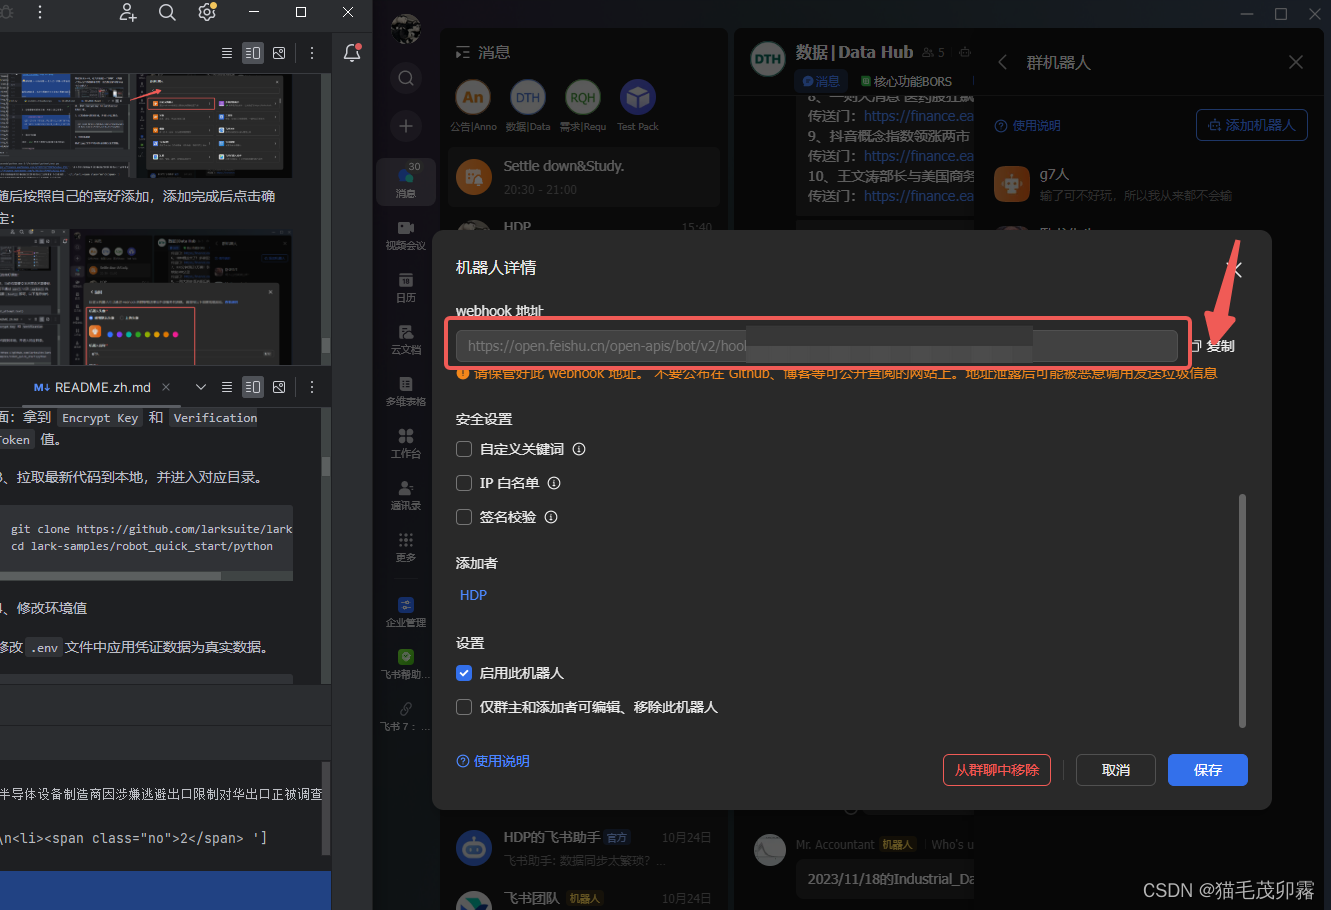Enable 签名校验 checkbox
The height and width of the screenshot is (910, 1331).
(464, 517)
